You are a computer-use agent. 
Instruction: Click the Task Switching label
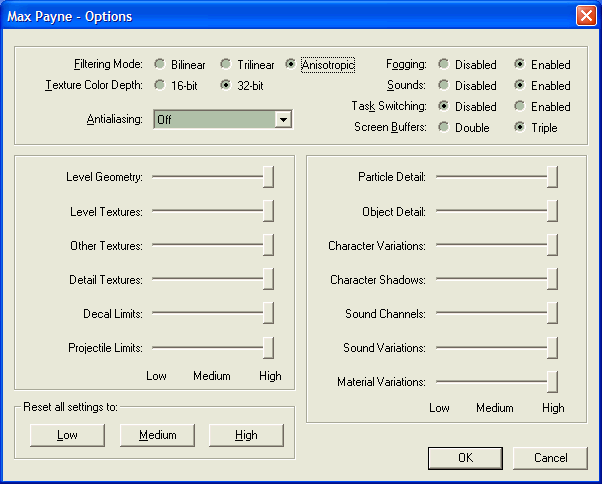[x=389, y=106]
